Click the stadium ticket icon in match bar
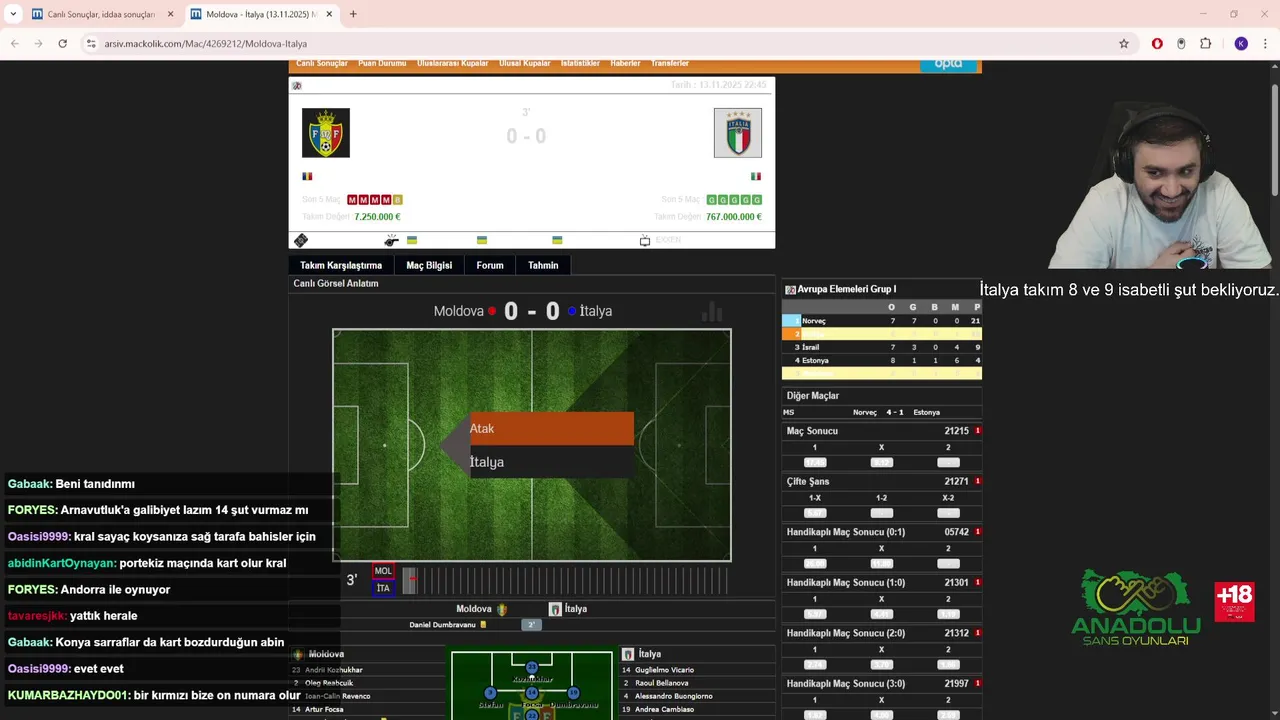1280x720 pixels. 300,241
